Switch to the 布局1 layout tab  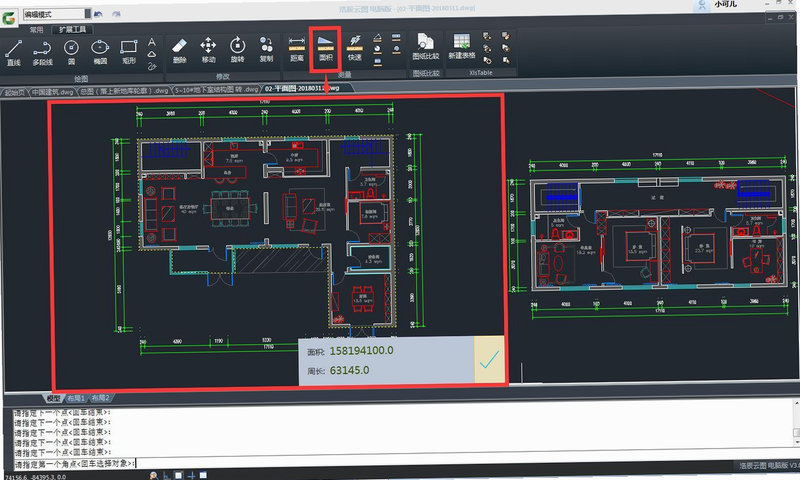76,398
